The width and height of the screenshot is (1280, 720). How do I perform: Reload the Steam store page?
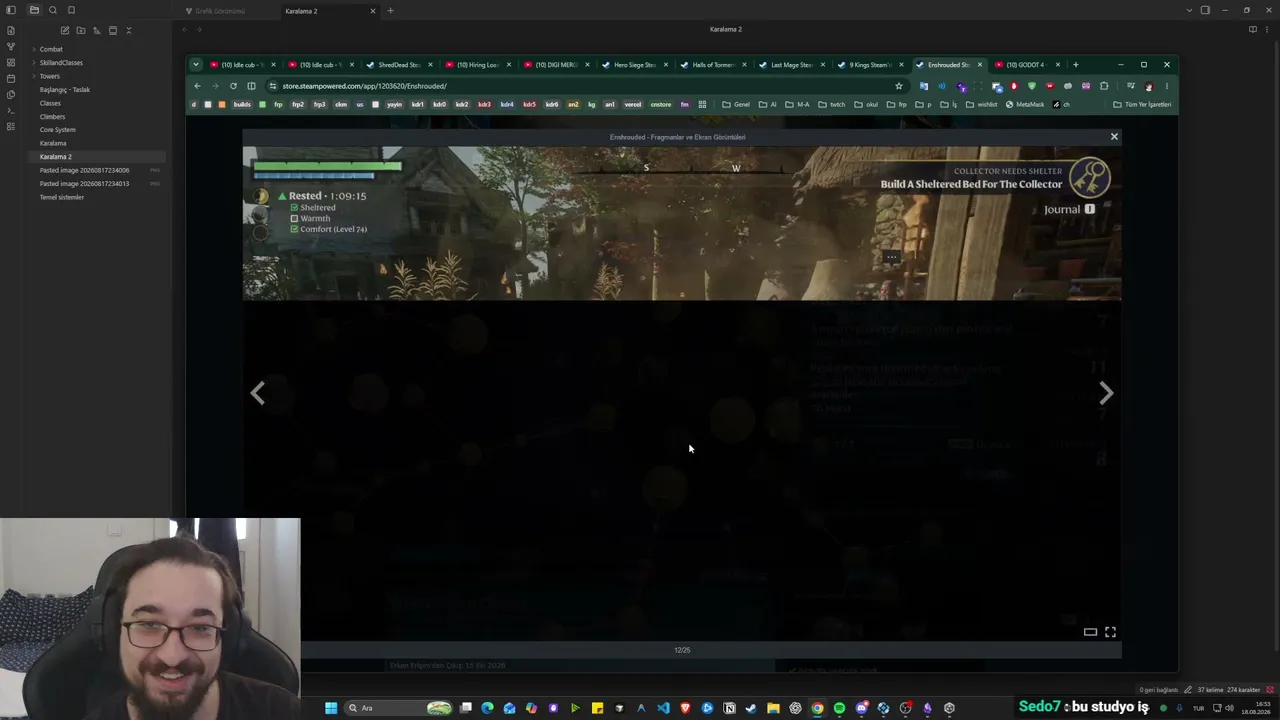(233, 86)
